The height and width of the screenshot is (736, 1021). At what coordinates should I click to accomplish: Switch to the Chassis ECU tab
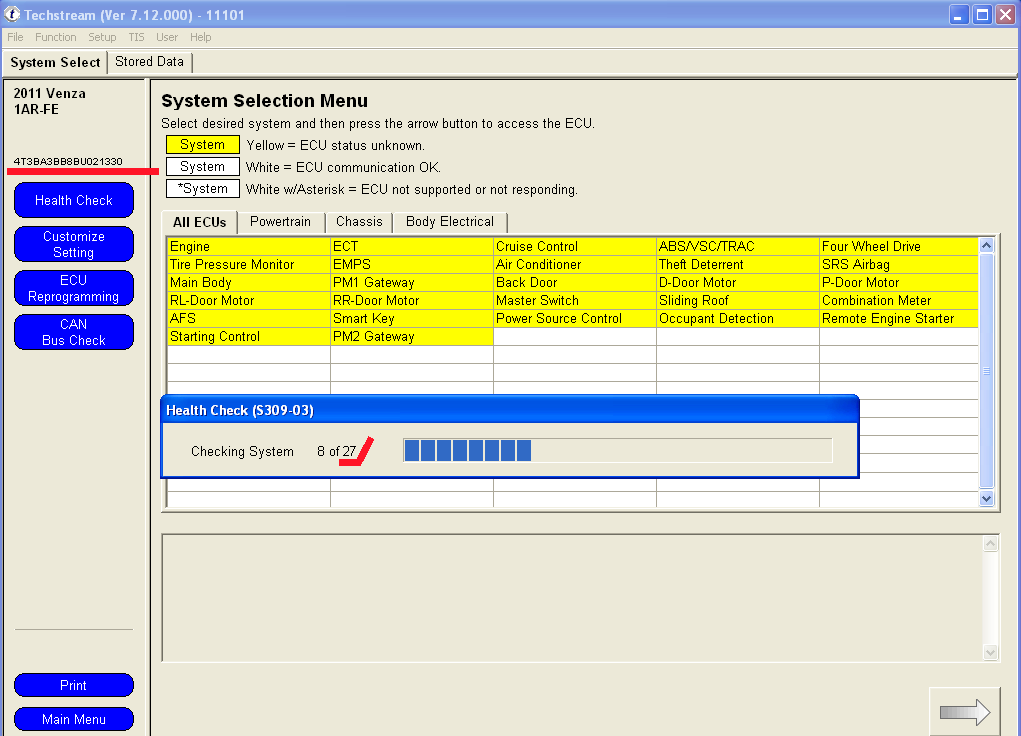(359, 222)
